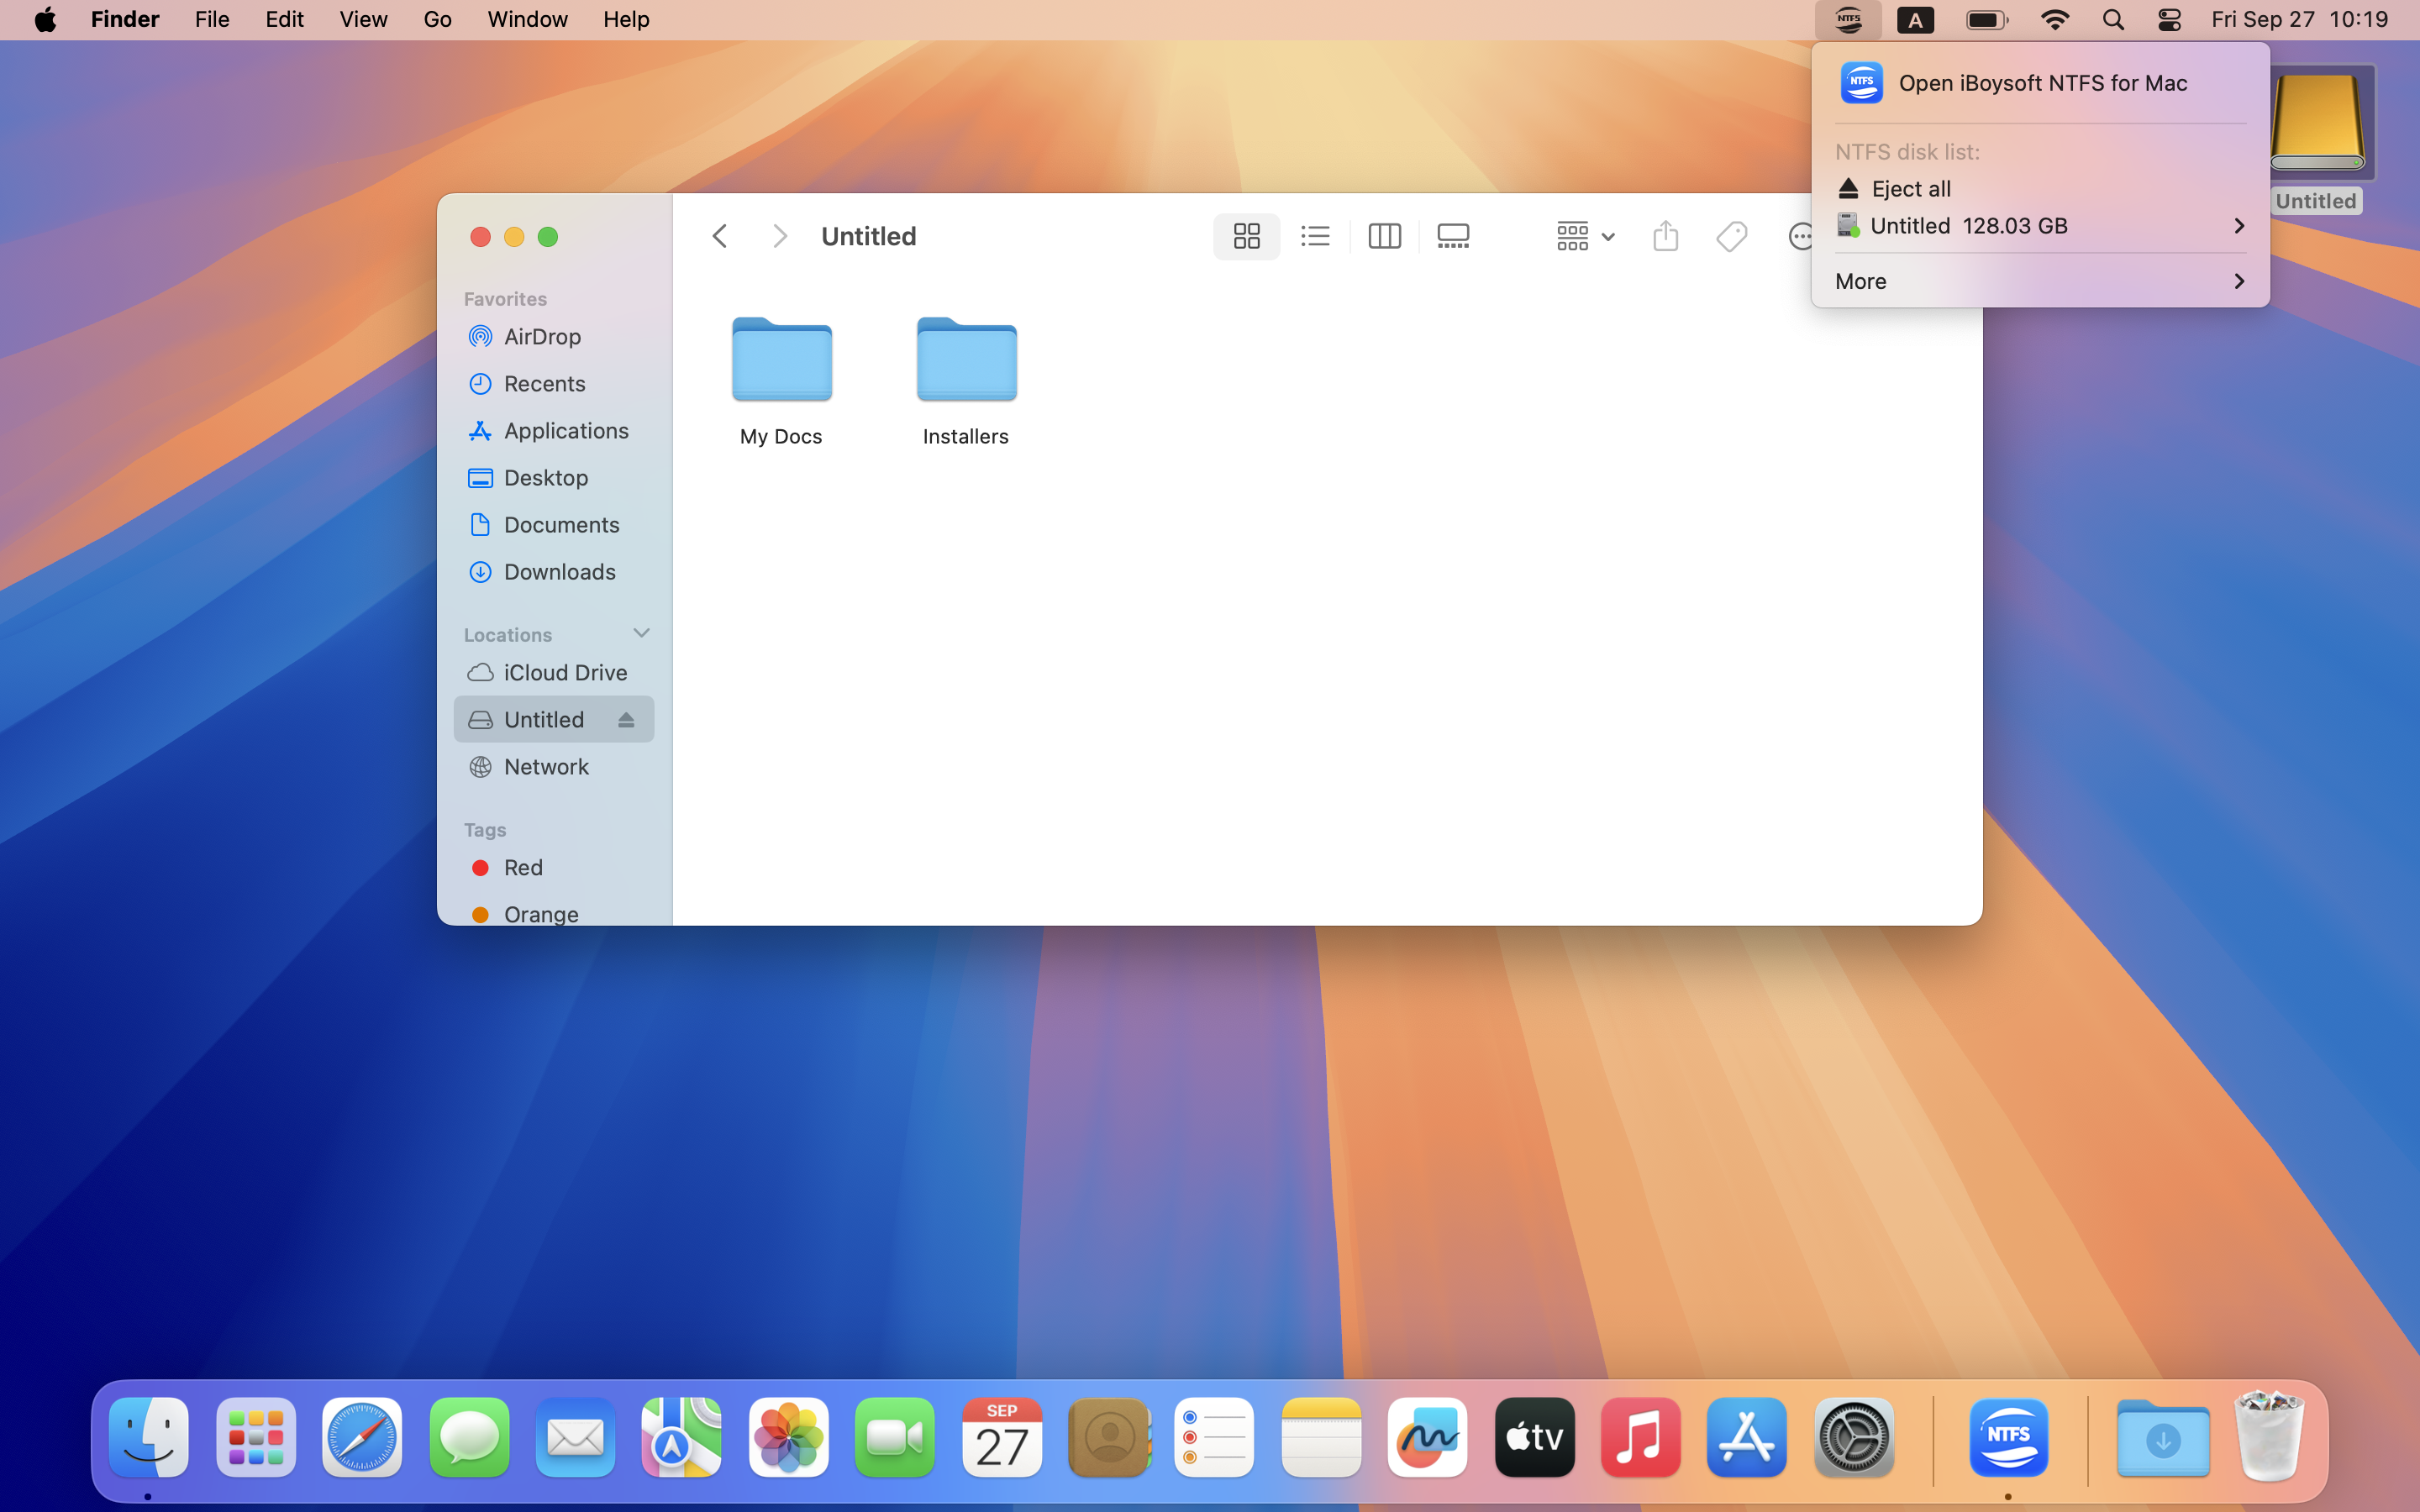Image resolution: width=2420 pixels, height=1512 pixels.
Task: Select icon view mode button
Action: click(1246, 236)
